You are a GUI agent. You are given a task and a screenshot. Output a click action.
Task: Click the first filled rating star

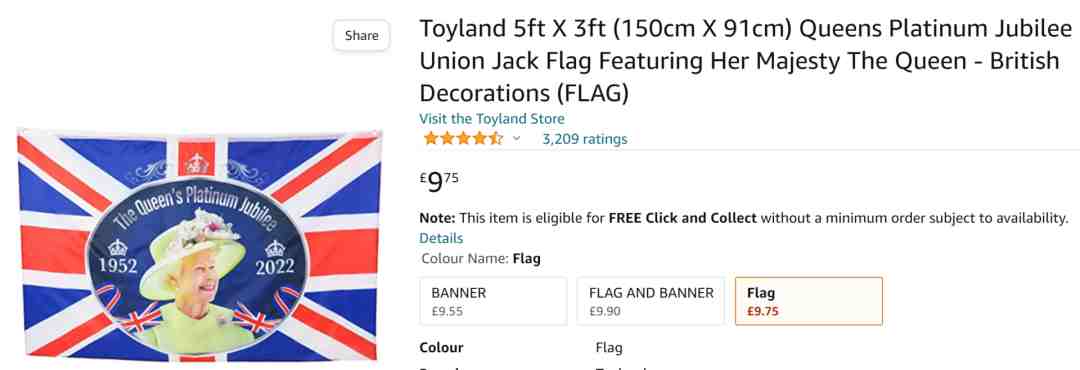431,138
